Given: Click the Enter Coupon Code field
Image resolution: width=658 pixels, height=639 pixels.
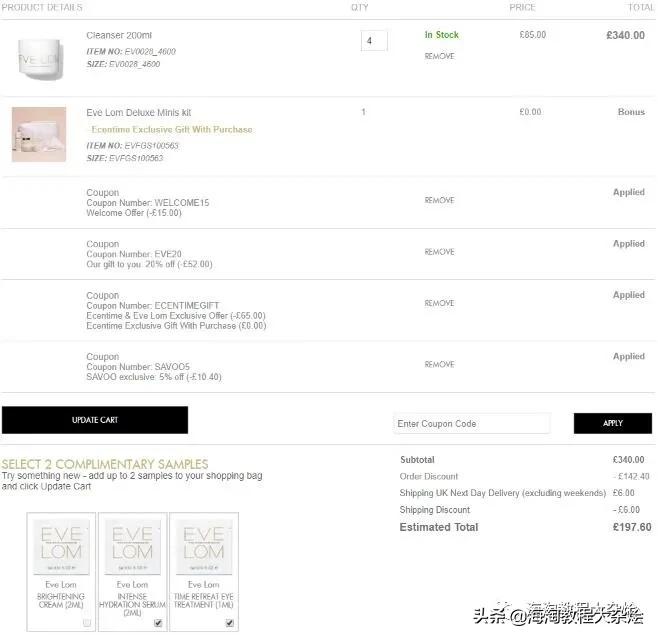Looking at the screenshot, I should pyautogui.click(x=472, y=423).
